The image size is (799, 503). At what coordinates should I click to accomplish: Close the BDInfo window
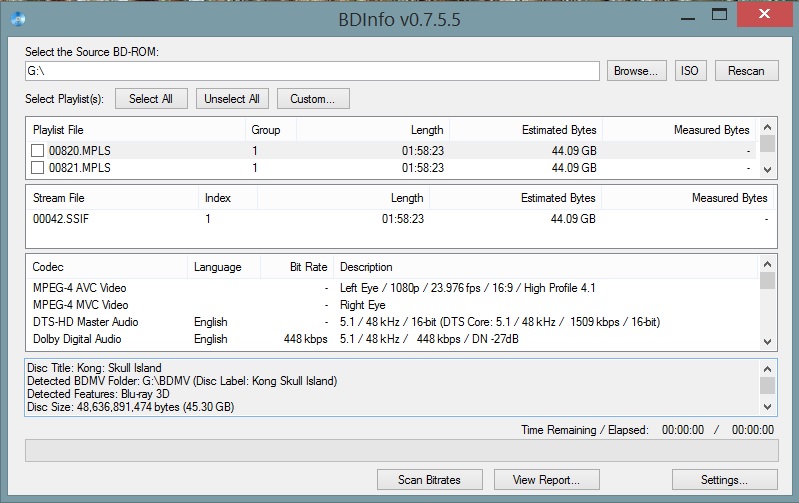[x=764, y=14]
